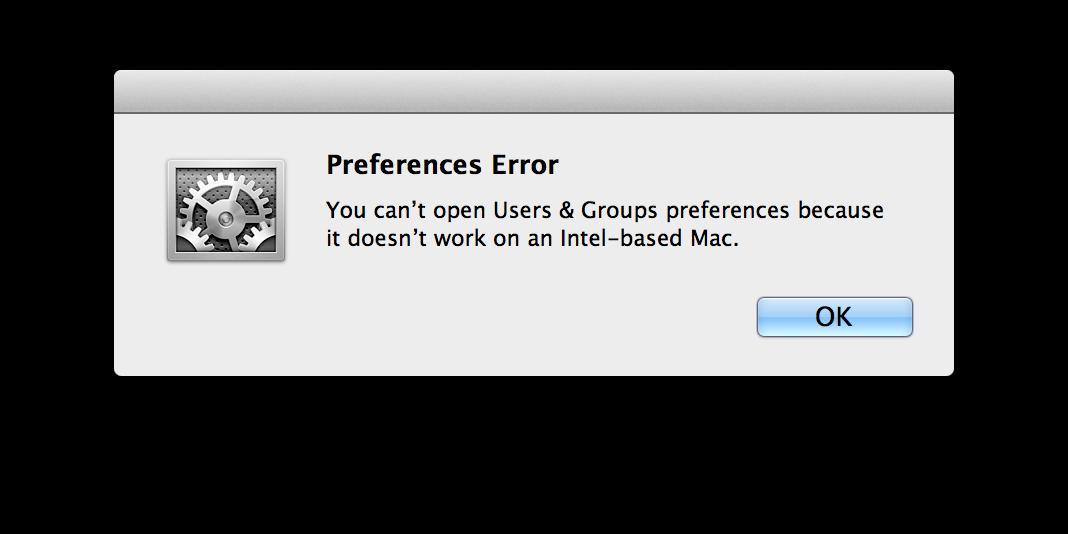Click the System Preferences gear icon
The image size is (1068, 534).
[225, 210]
